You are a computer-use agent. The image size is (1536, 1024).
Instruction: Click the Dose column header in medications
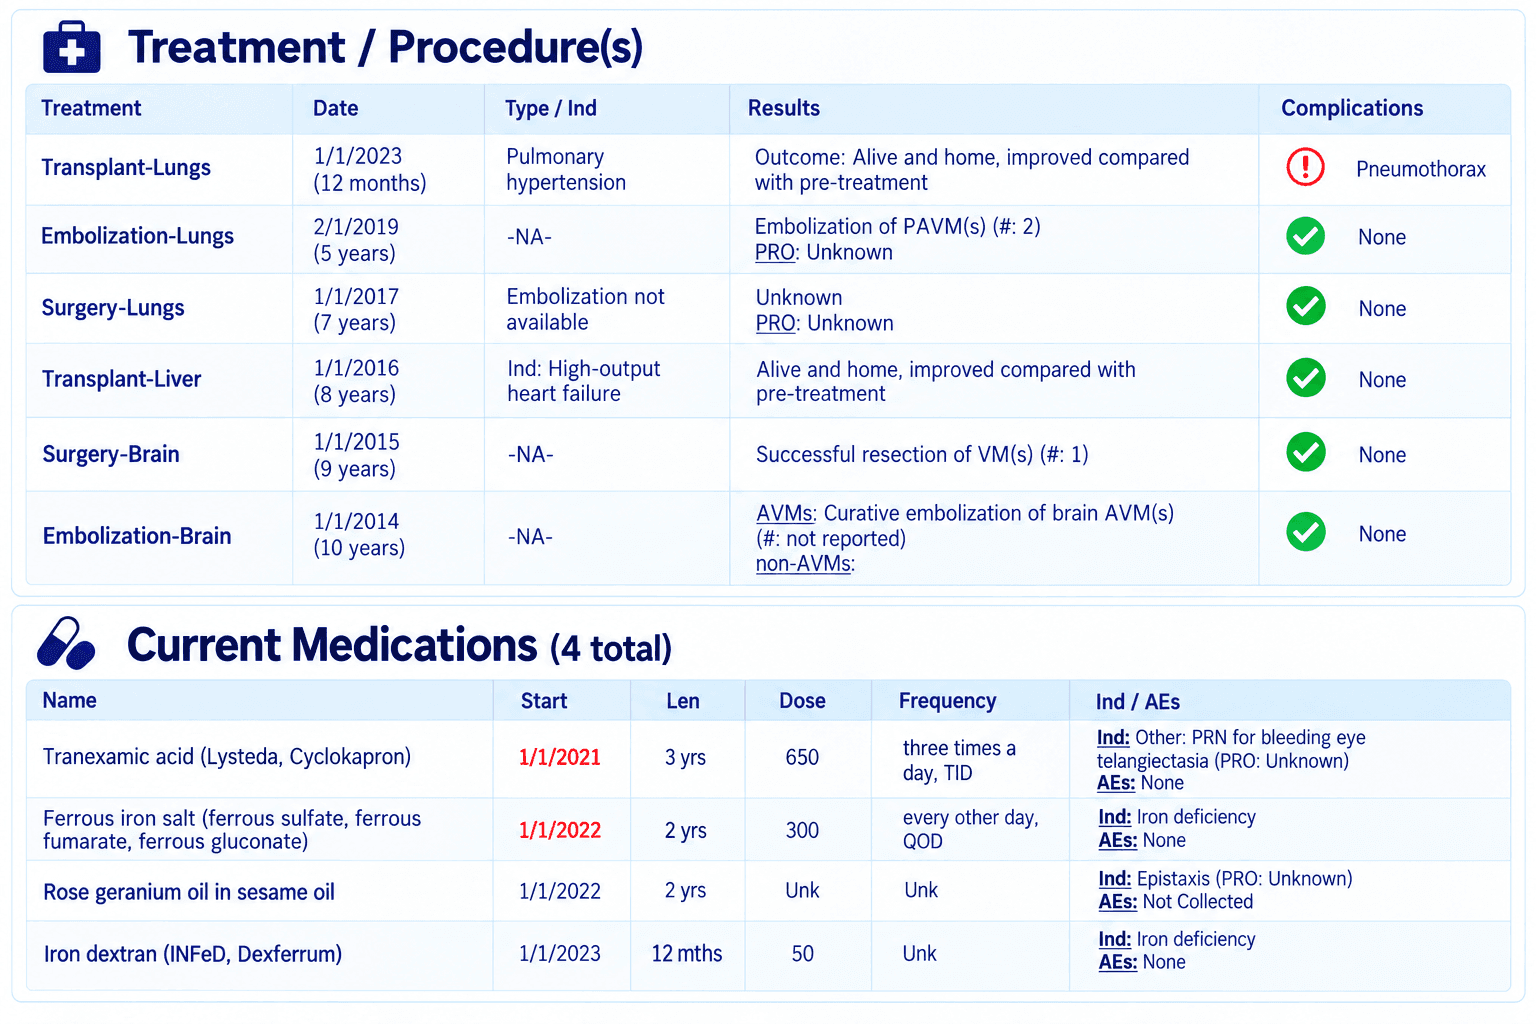802,701
